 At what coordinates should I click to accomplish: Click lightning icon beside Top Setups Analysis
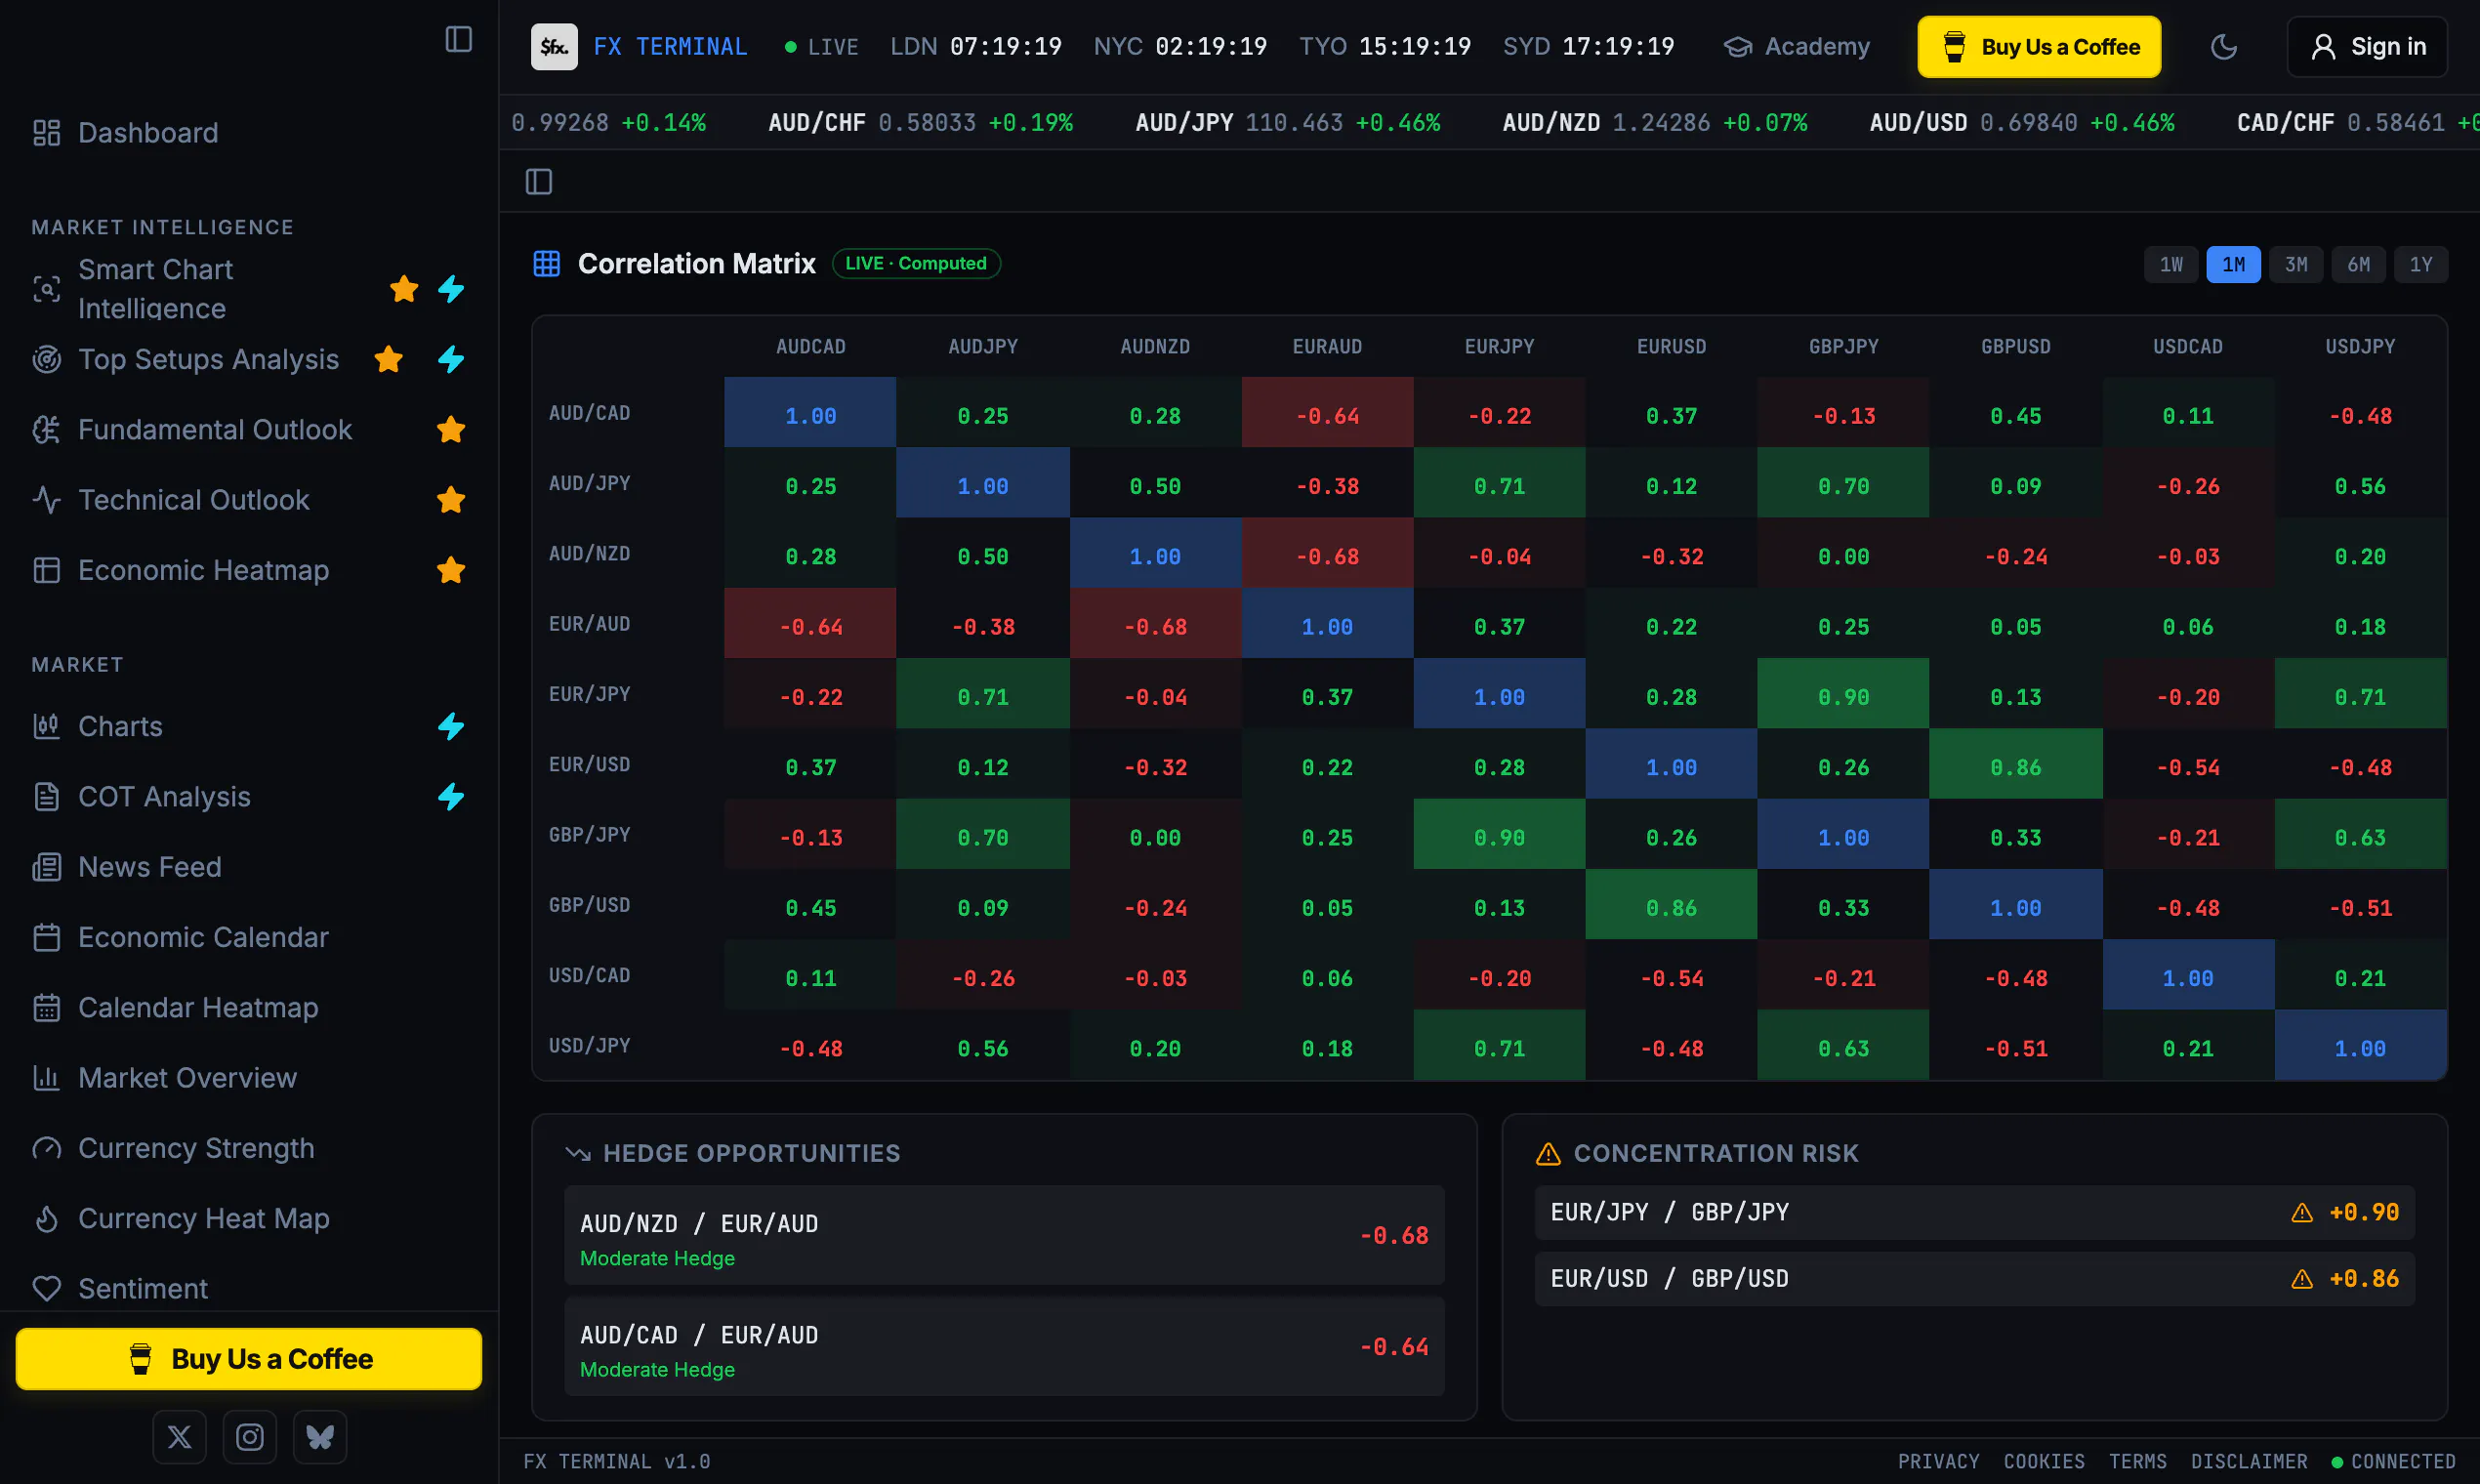coord(451,359)
